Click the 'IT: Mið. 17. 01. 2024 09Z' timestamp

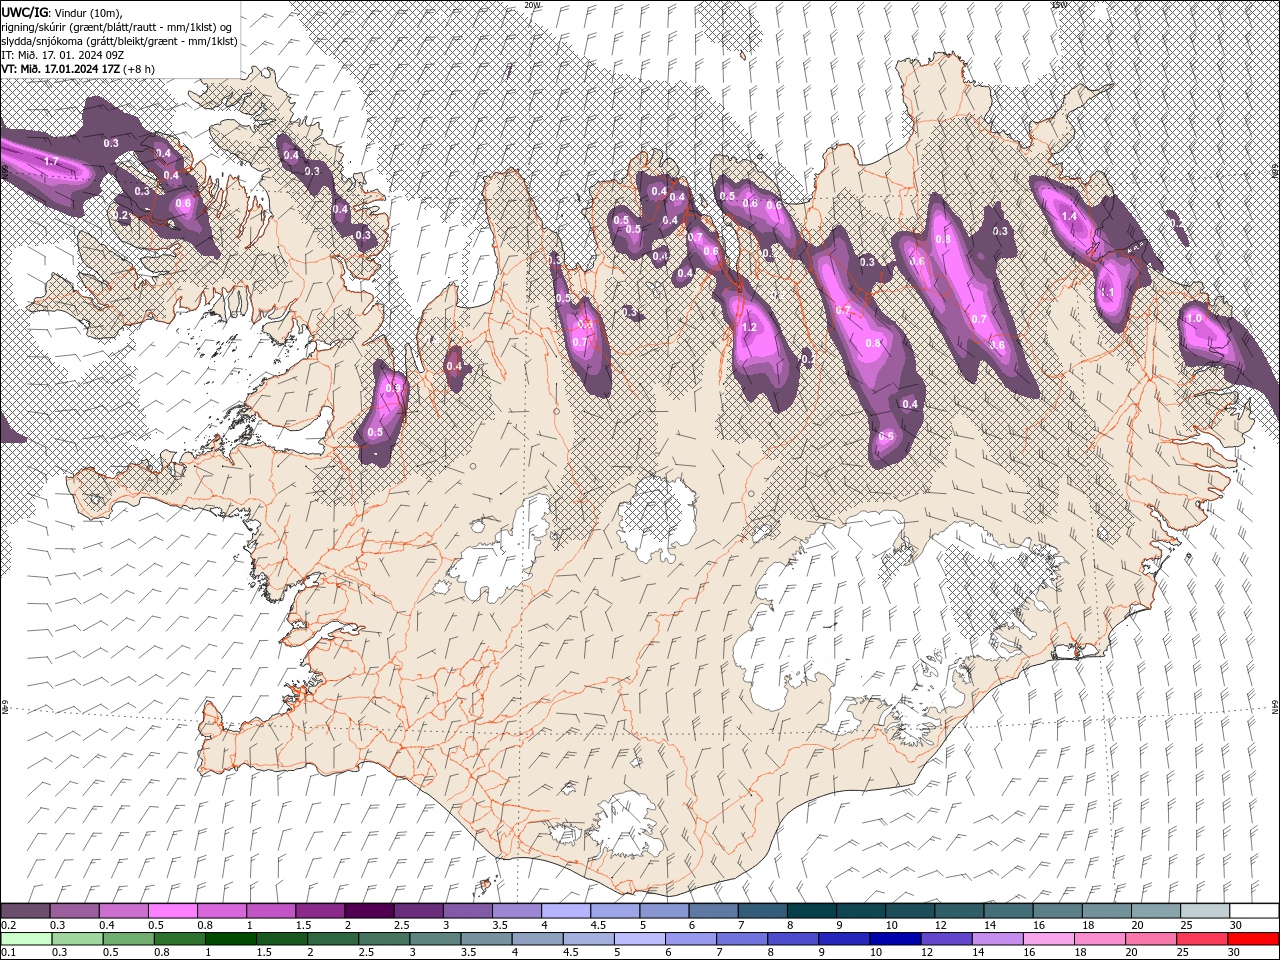click(63, 55)
